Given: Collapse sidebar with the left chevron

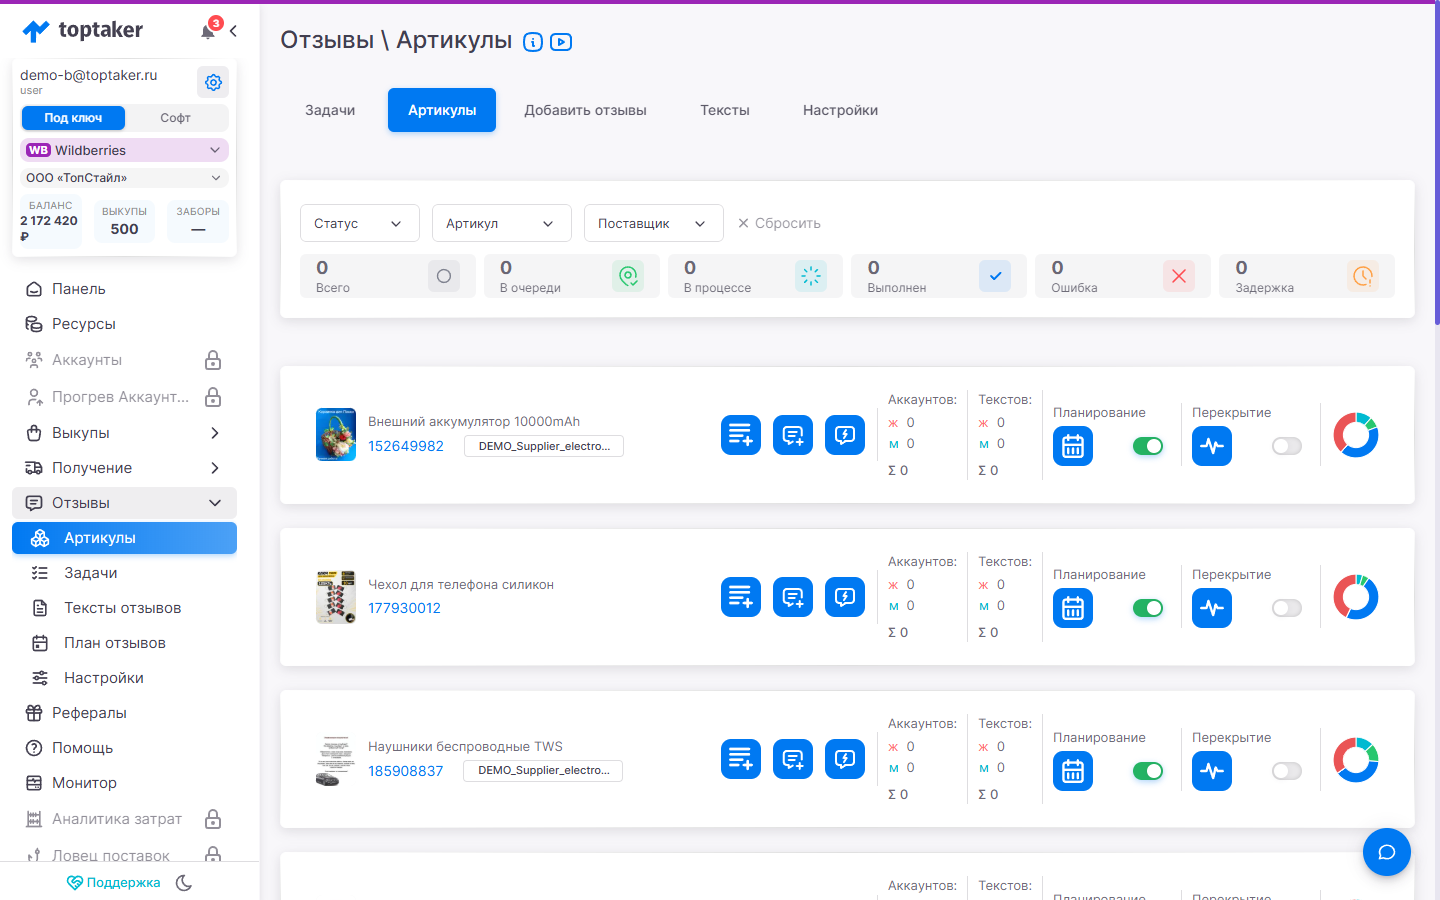Looking at the screenshot, I should pos(233,31).
